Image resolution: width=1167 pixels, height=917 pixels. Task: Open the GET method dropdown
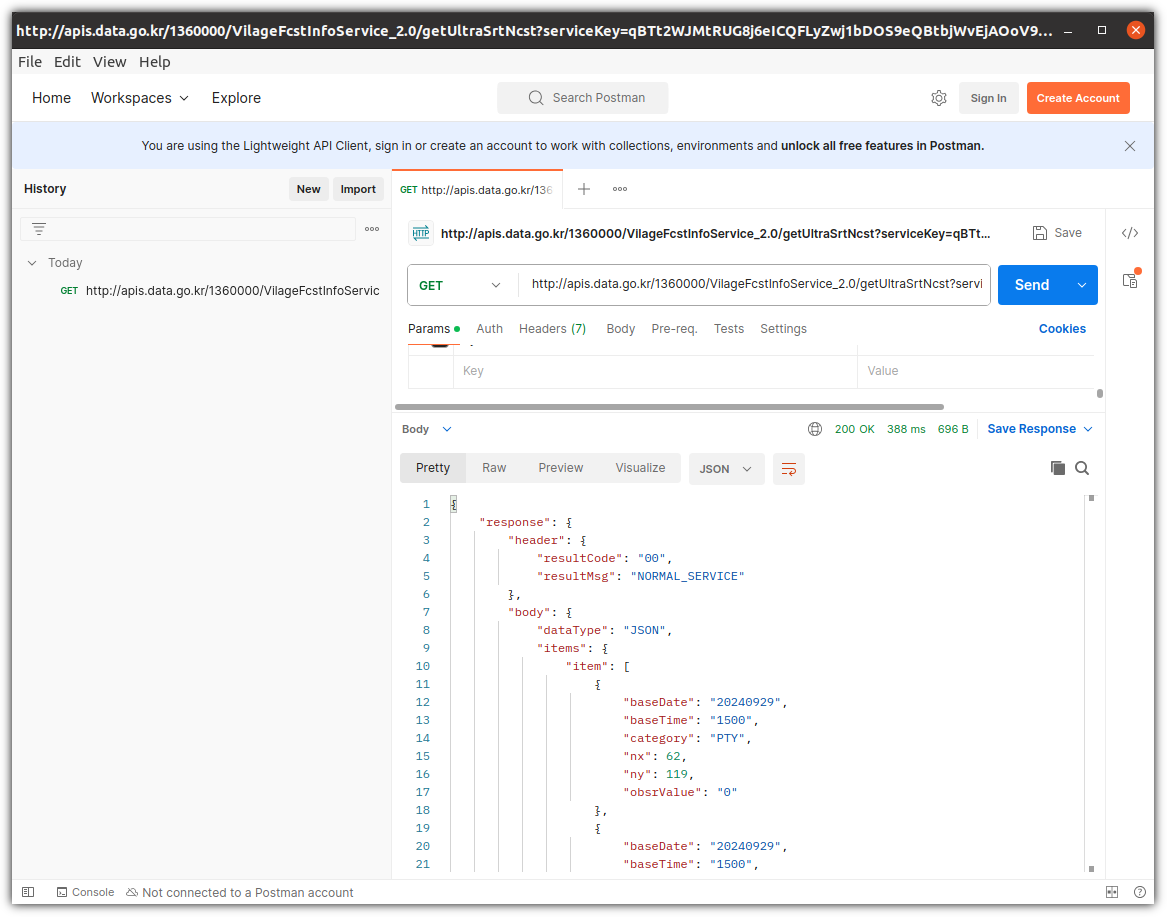coord(460,286)
